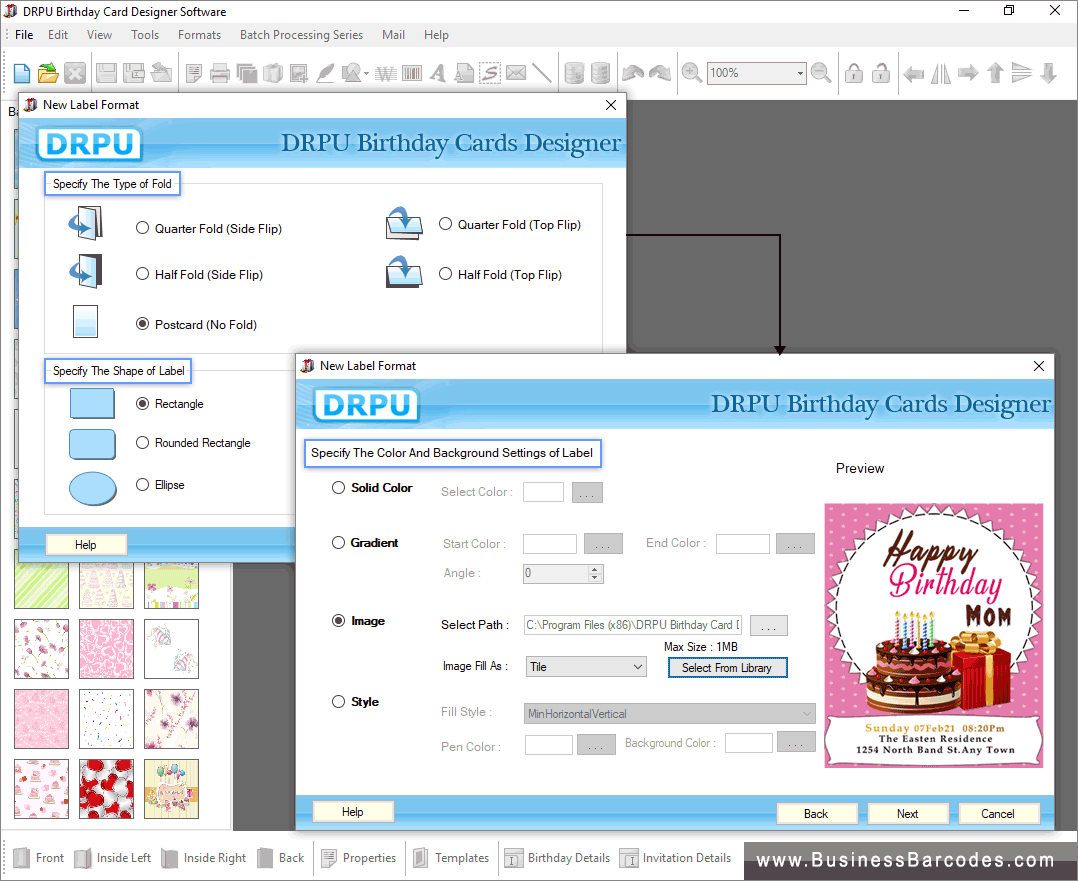This screenshot has height=881, width=1078.
Task: Open the Formats menu
Action: pos(199,34)
